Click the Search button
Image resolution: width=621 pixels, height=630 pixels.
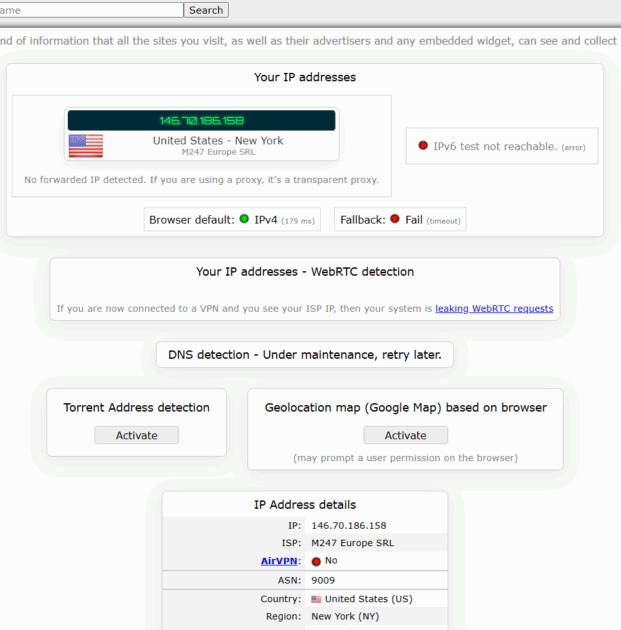coord(206,10)
